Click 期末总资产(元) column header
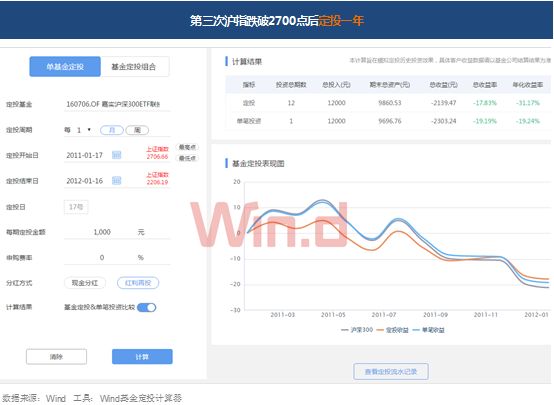The height and width of the screenshot is (405, 554). [390, 85]
